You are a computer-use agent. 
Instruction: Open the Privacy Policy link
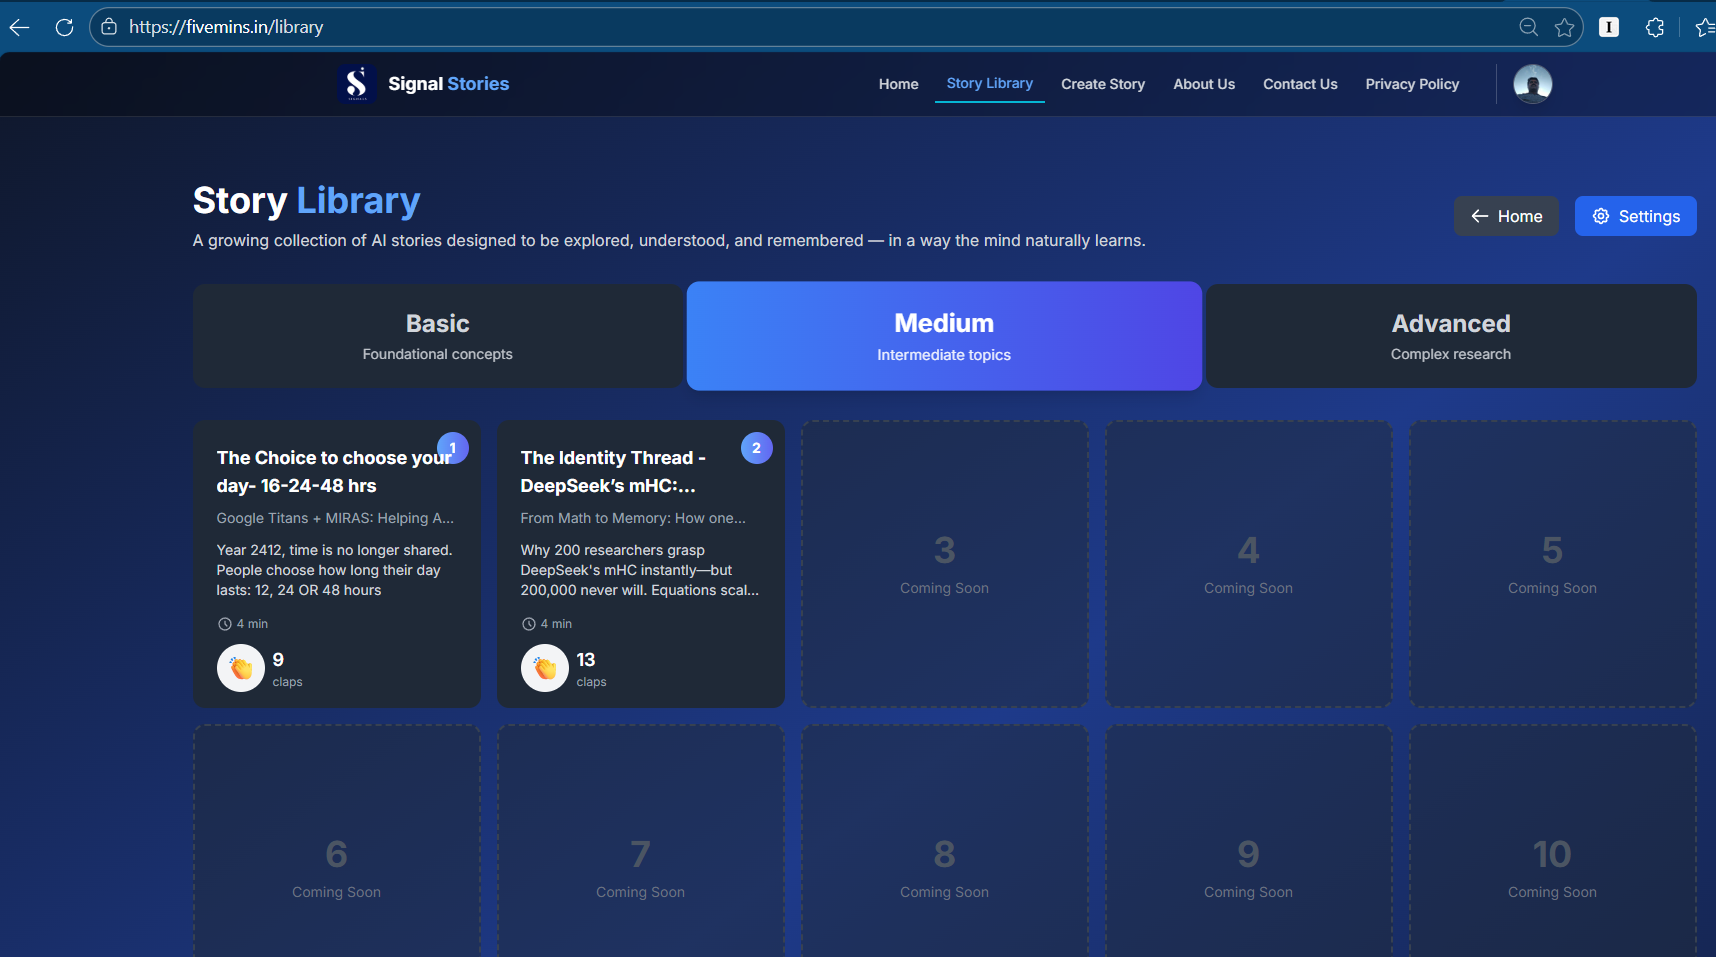(1412, 84)
